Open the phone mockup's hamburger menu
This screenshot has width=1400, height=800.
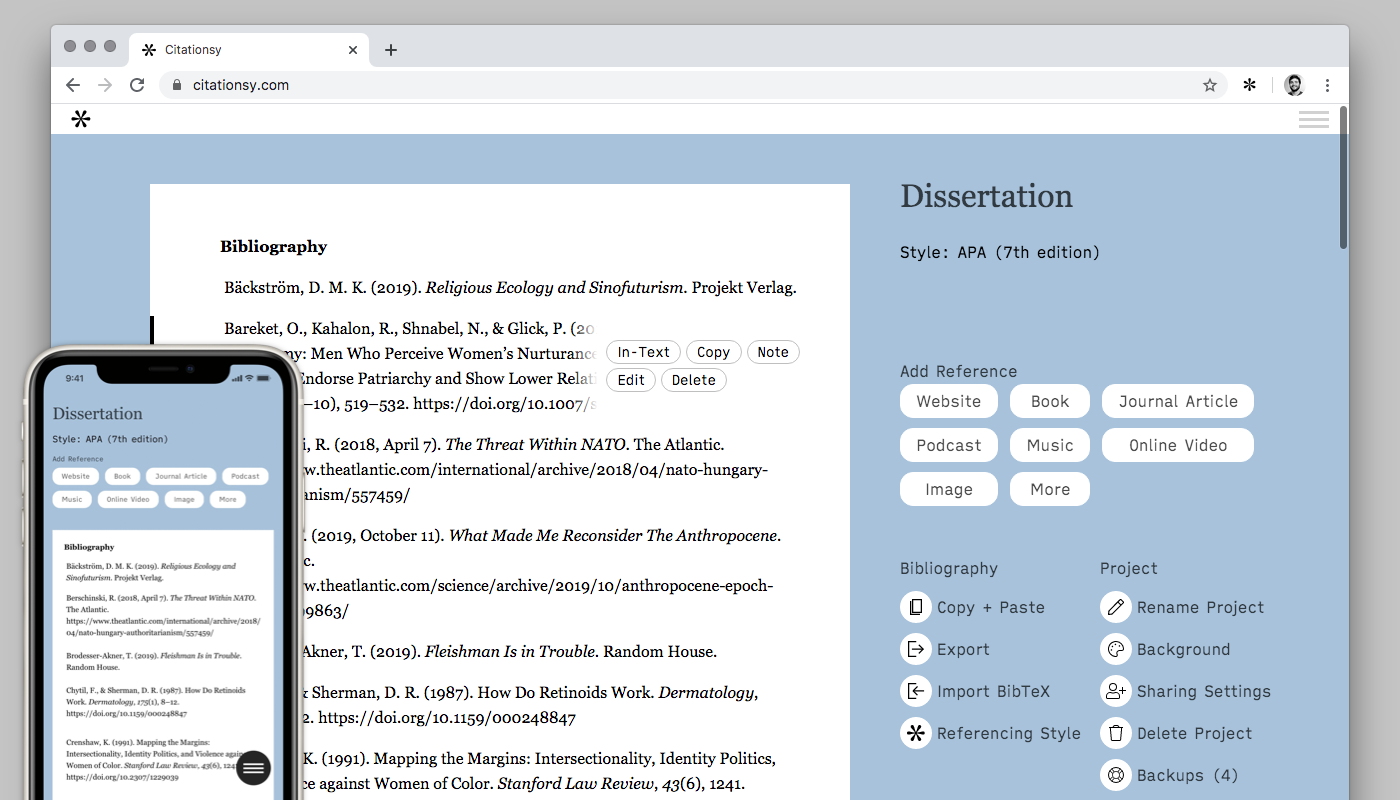tap(253, 768)
